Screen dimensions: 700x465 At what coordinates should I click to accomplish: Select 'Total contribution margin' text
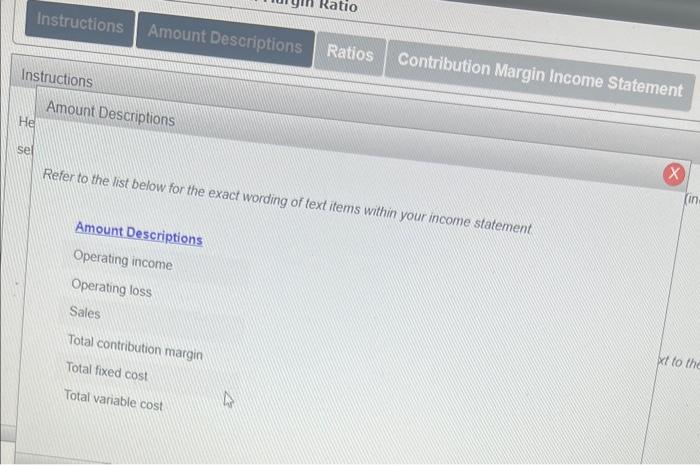pos(135,347)
